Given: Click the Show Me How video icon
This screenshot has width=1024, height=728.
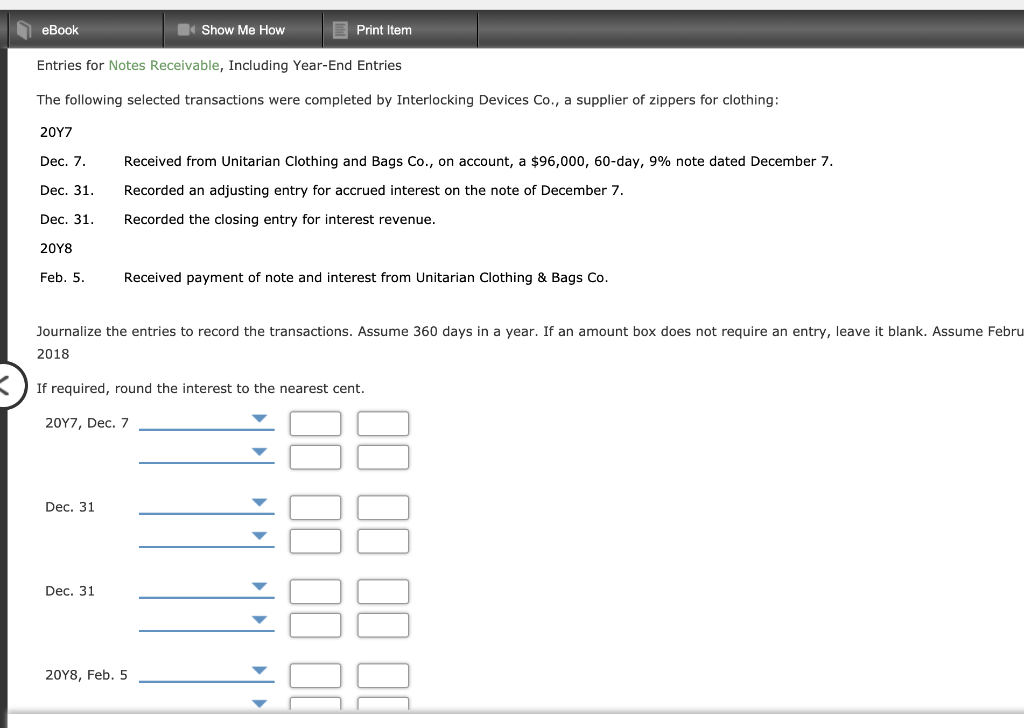Looking at the screenshot, I should (186, 29).
